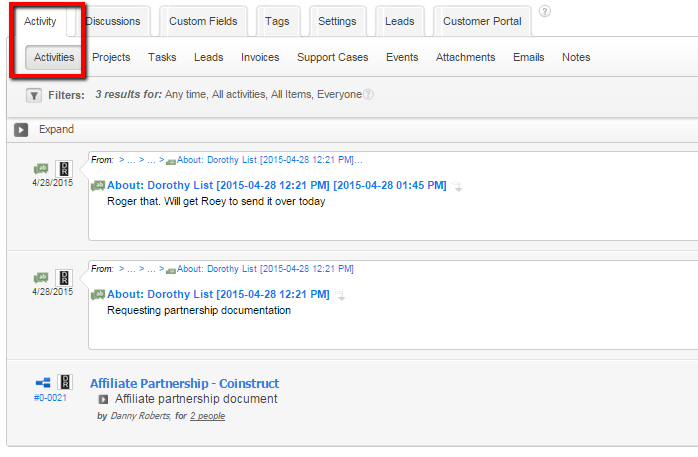The image size is (698, 457).
Task: Select the Support Cases sub-tab
Action: pos(332,58)
